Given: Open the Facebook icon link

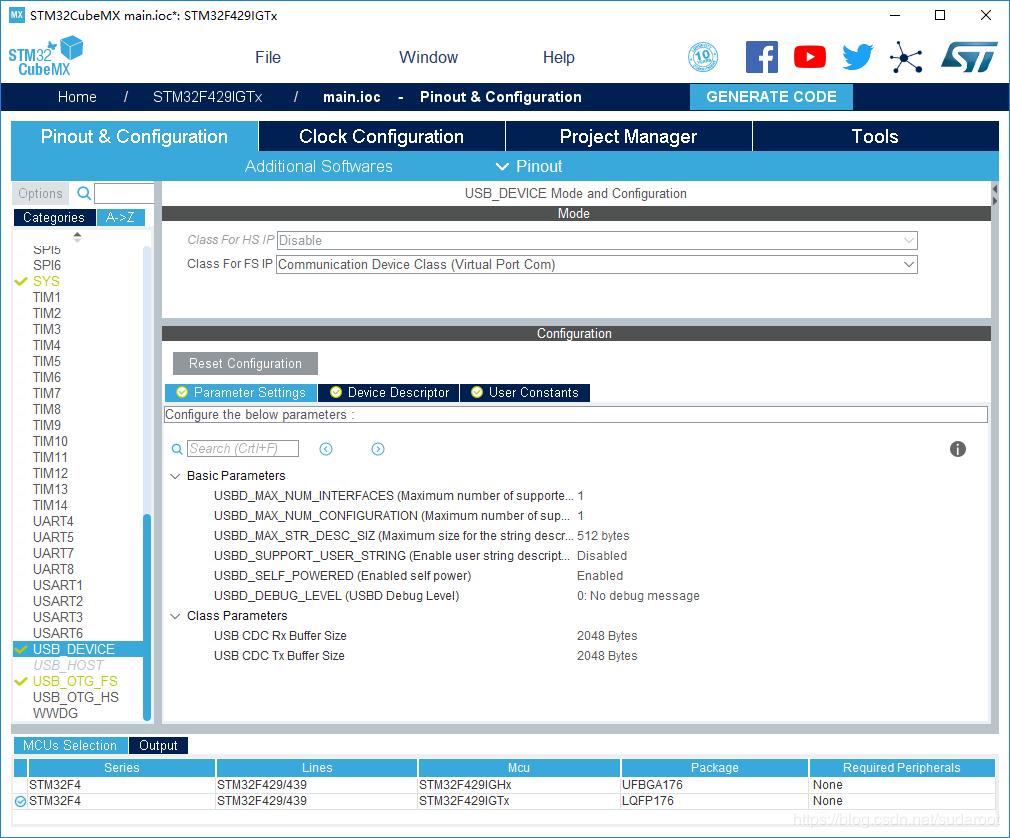Looking at the screenshot, I should [762, 57].
